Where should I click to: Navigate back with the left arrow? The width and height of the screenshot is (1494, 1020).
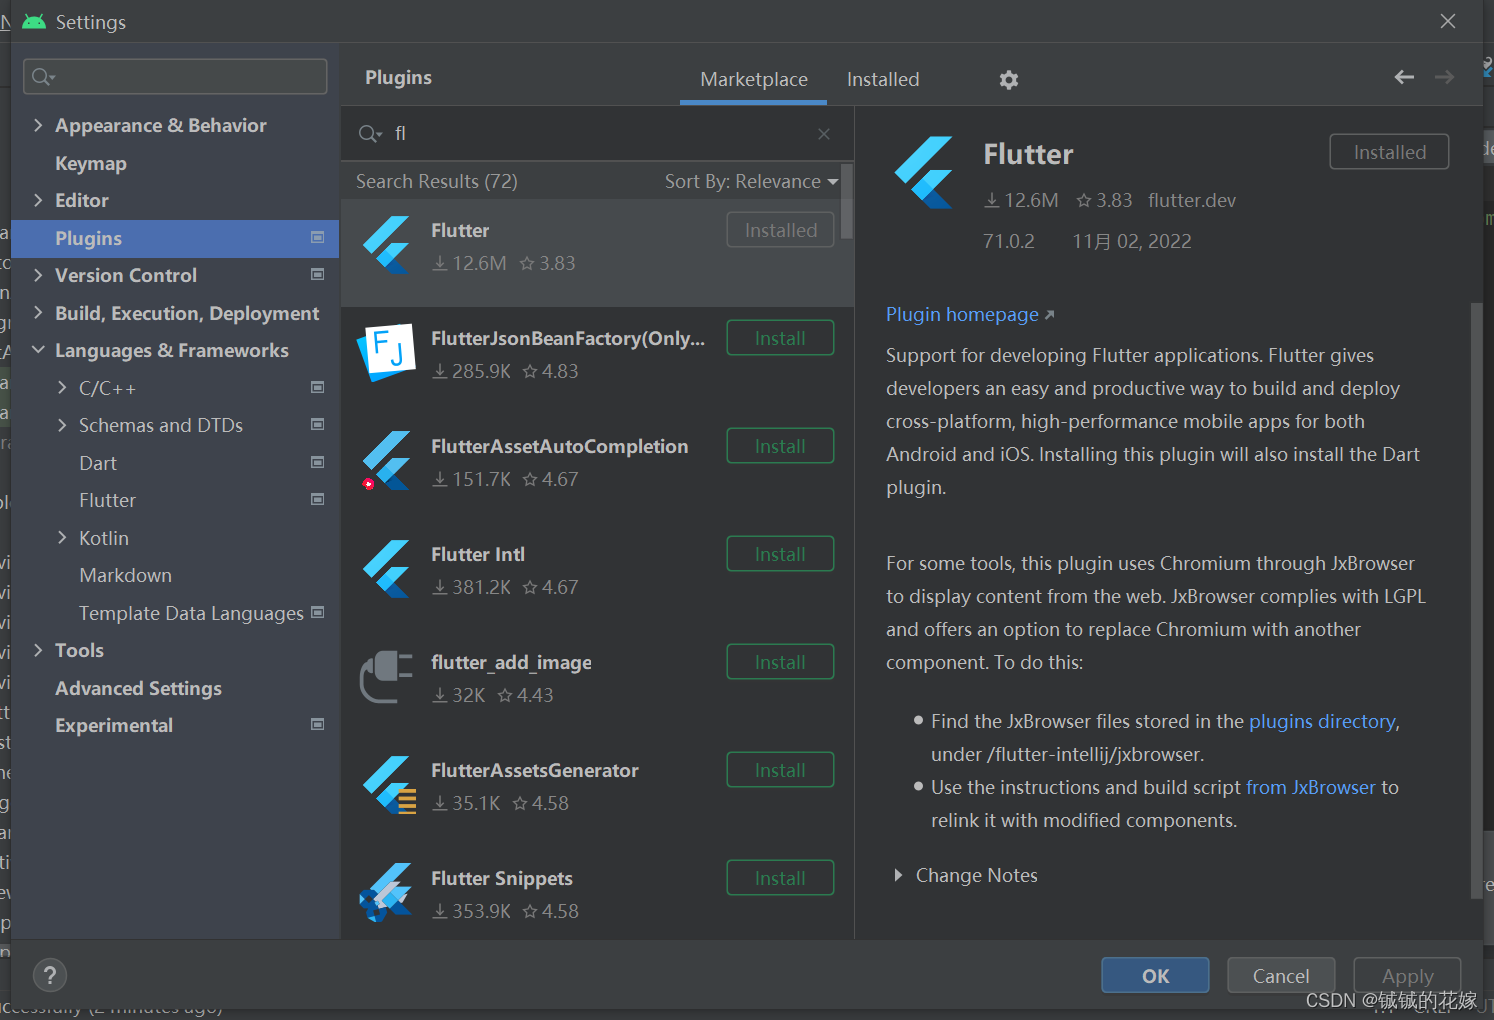pos(1404,77)
